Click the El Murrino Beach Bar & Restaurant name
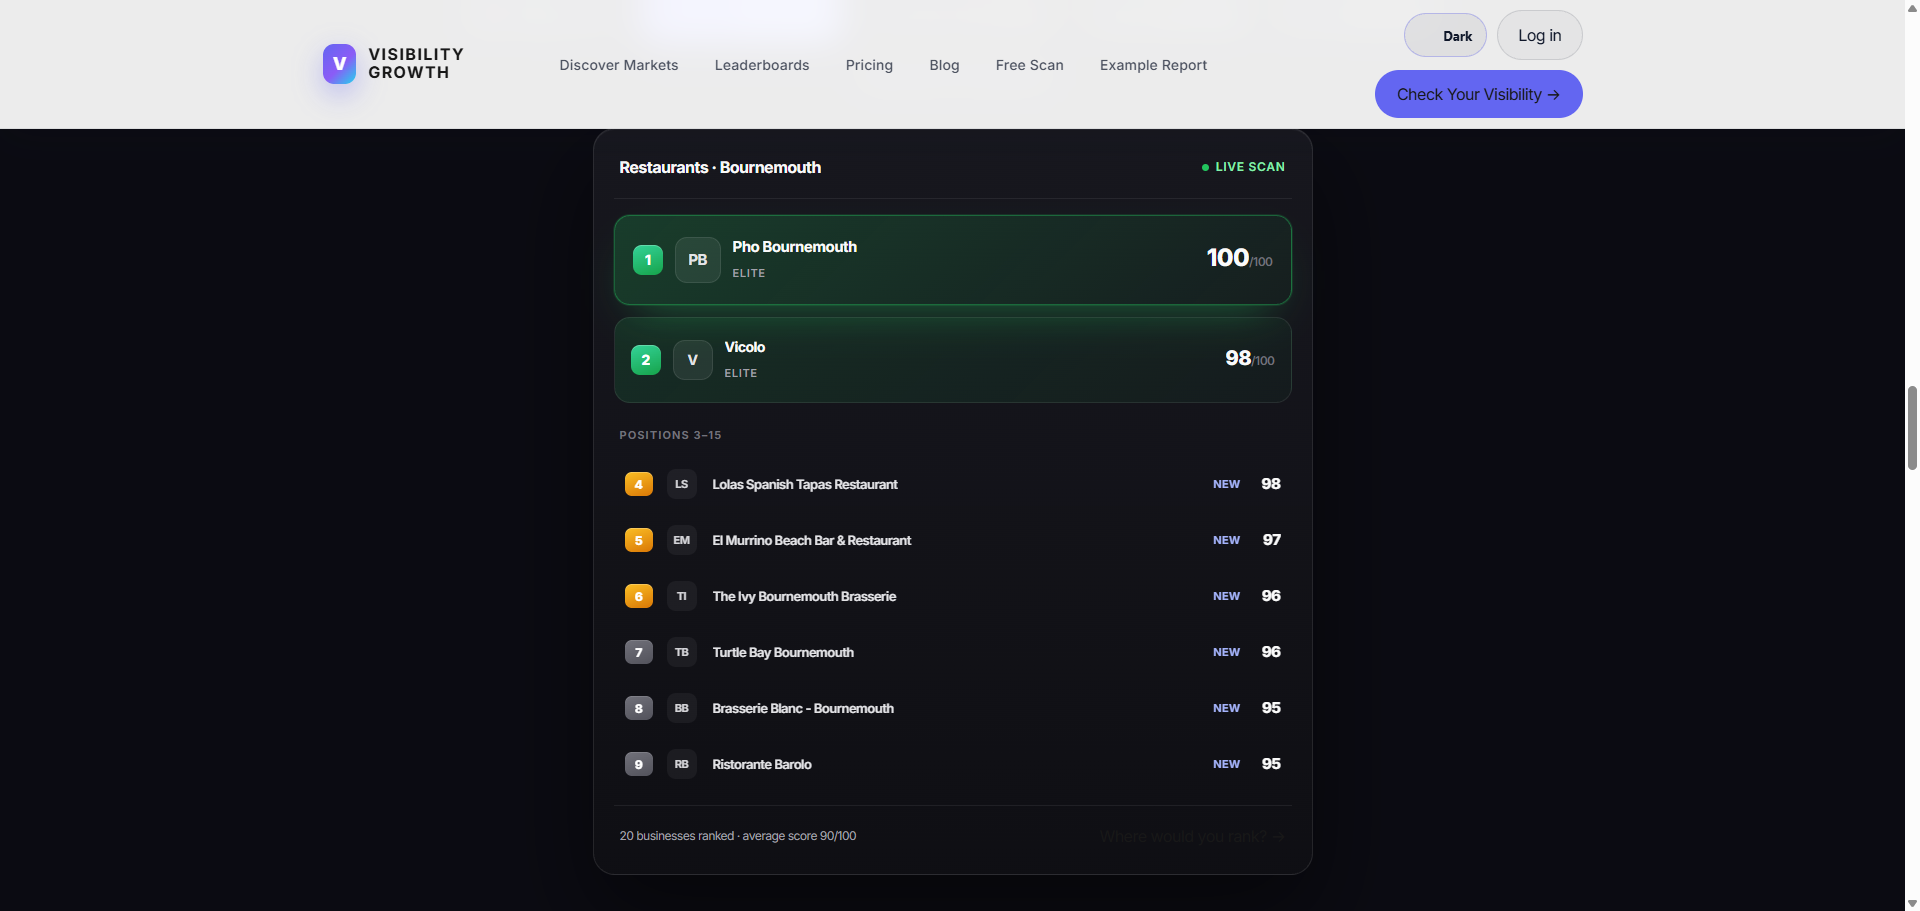The height and width of the screenshot is (911, 1920). (x=812, y=540)
